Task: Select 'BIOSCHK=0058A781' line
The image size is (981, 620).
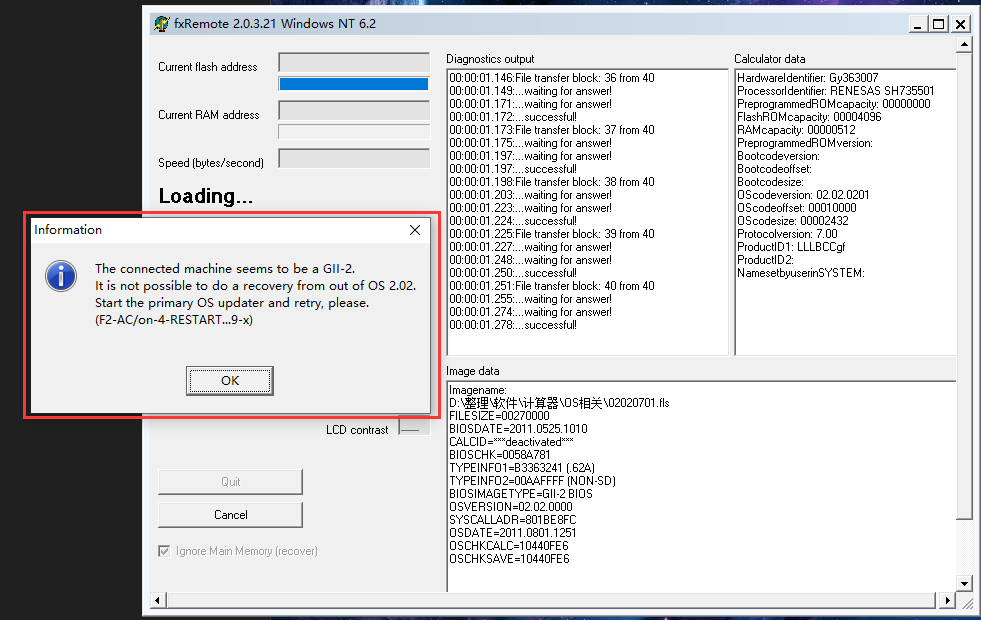Action: click(500, 455)
